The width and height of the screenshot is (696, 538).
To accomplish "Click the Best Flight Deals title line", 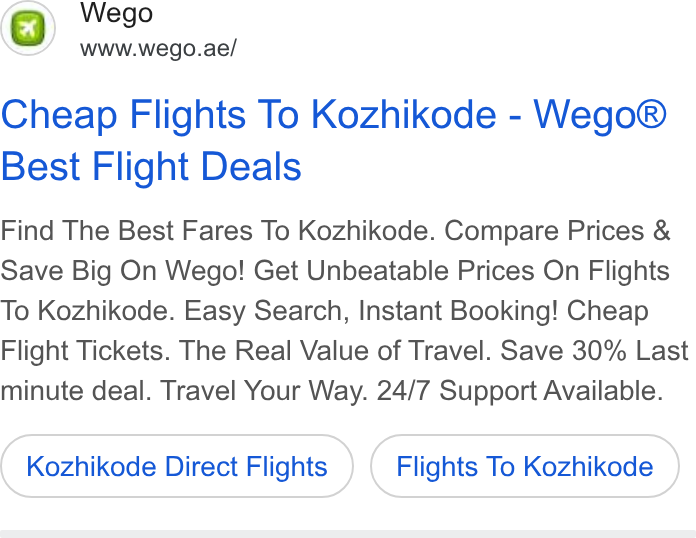I will [x=151, y=167].
